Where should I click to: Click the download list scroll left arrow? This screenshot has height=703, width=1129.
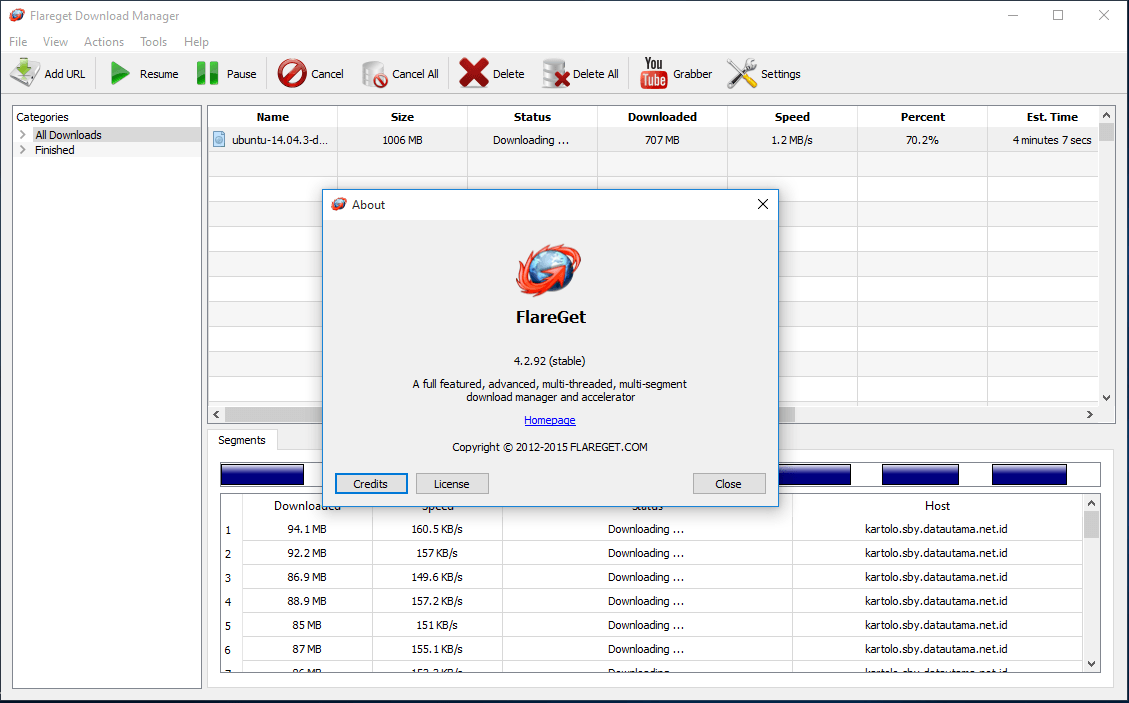coord(216,414)
